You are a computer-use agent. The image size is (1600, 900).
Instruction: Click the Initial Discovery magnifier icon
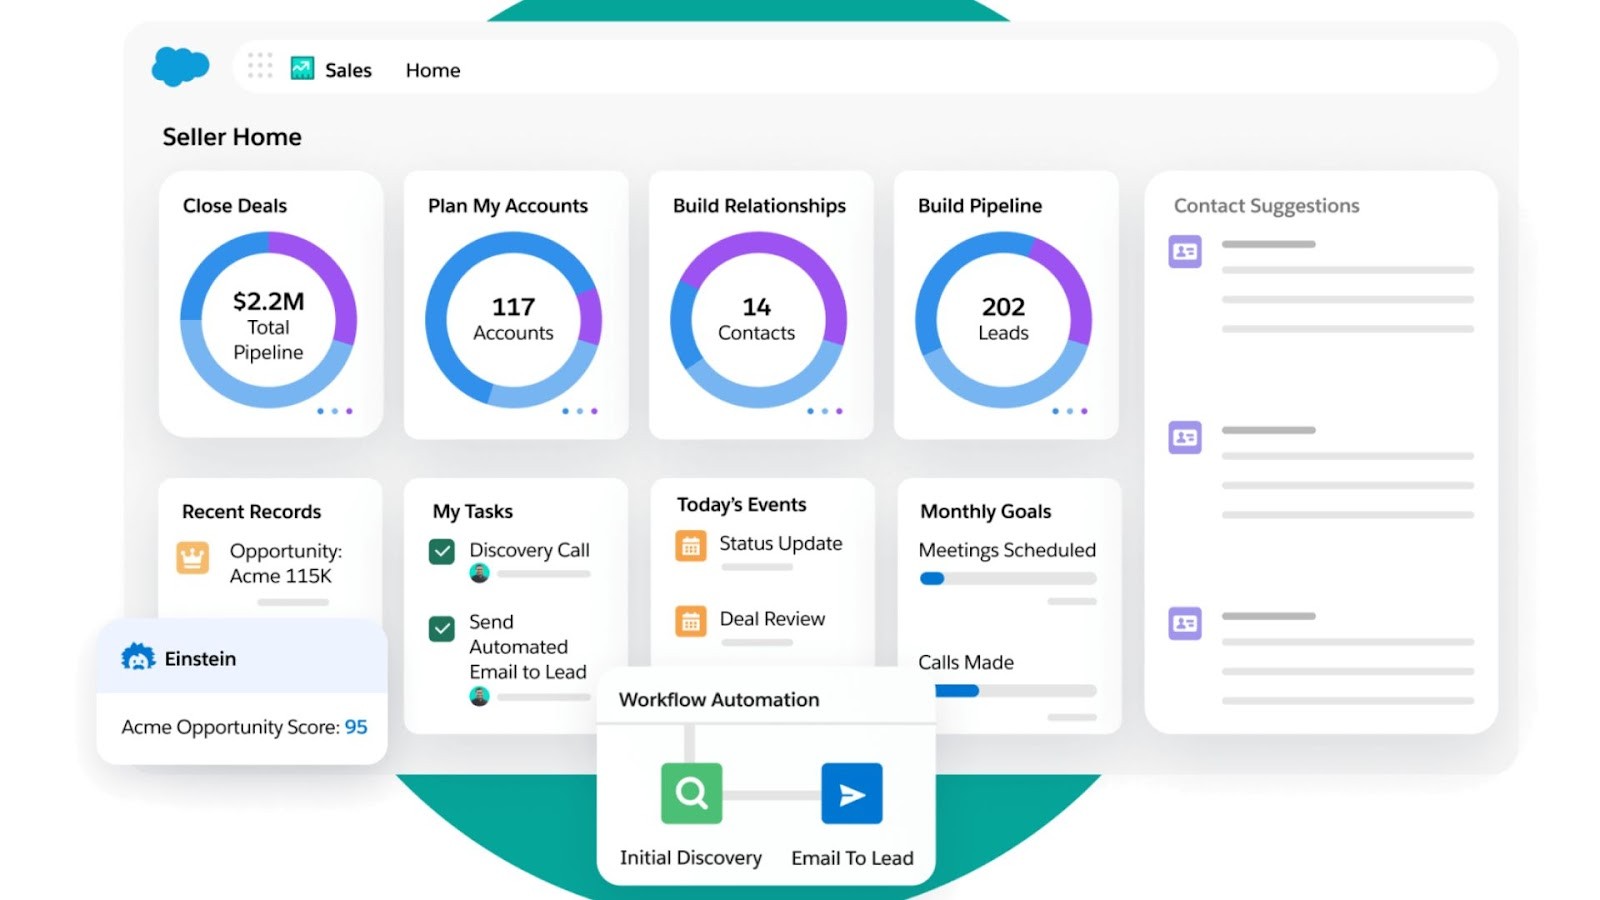click(x=690, y=793)
